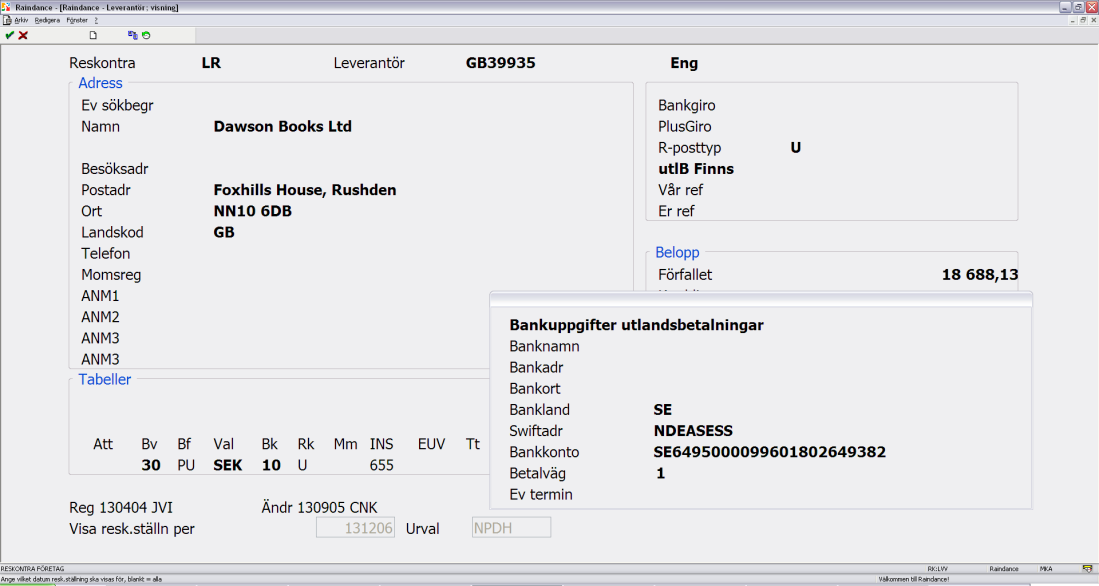
Task: Click the Landskod value GB
Action: point(224,232)
